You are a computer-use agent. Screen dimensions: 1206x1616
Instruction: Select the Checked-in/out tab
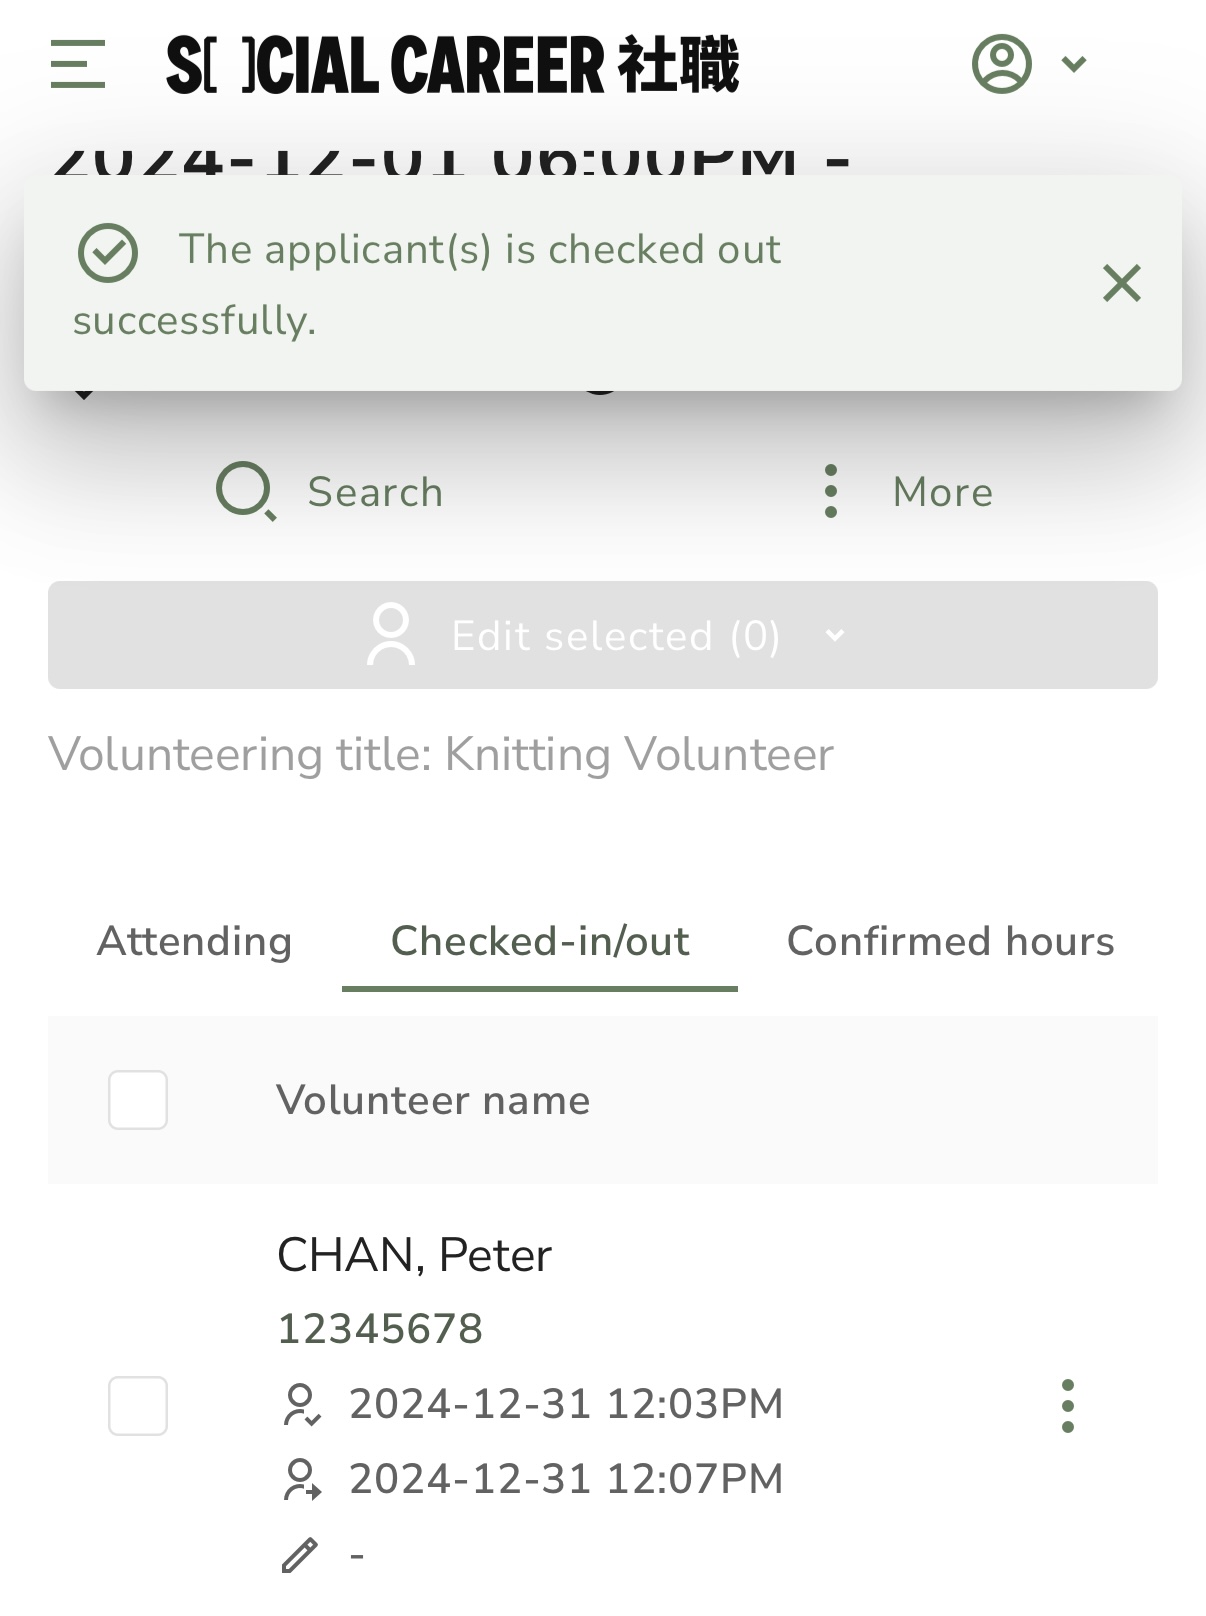point(540,941)
